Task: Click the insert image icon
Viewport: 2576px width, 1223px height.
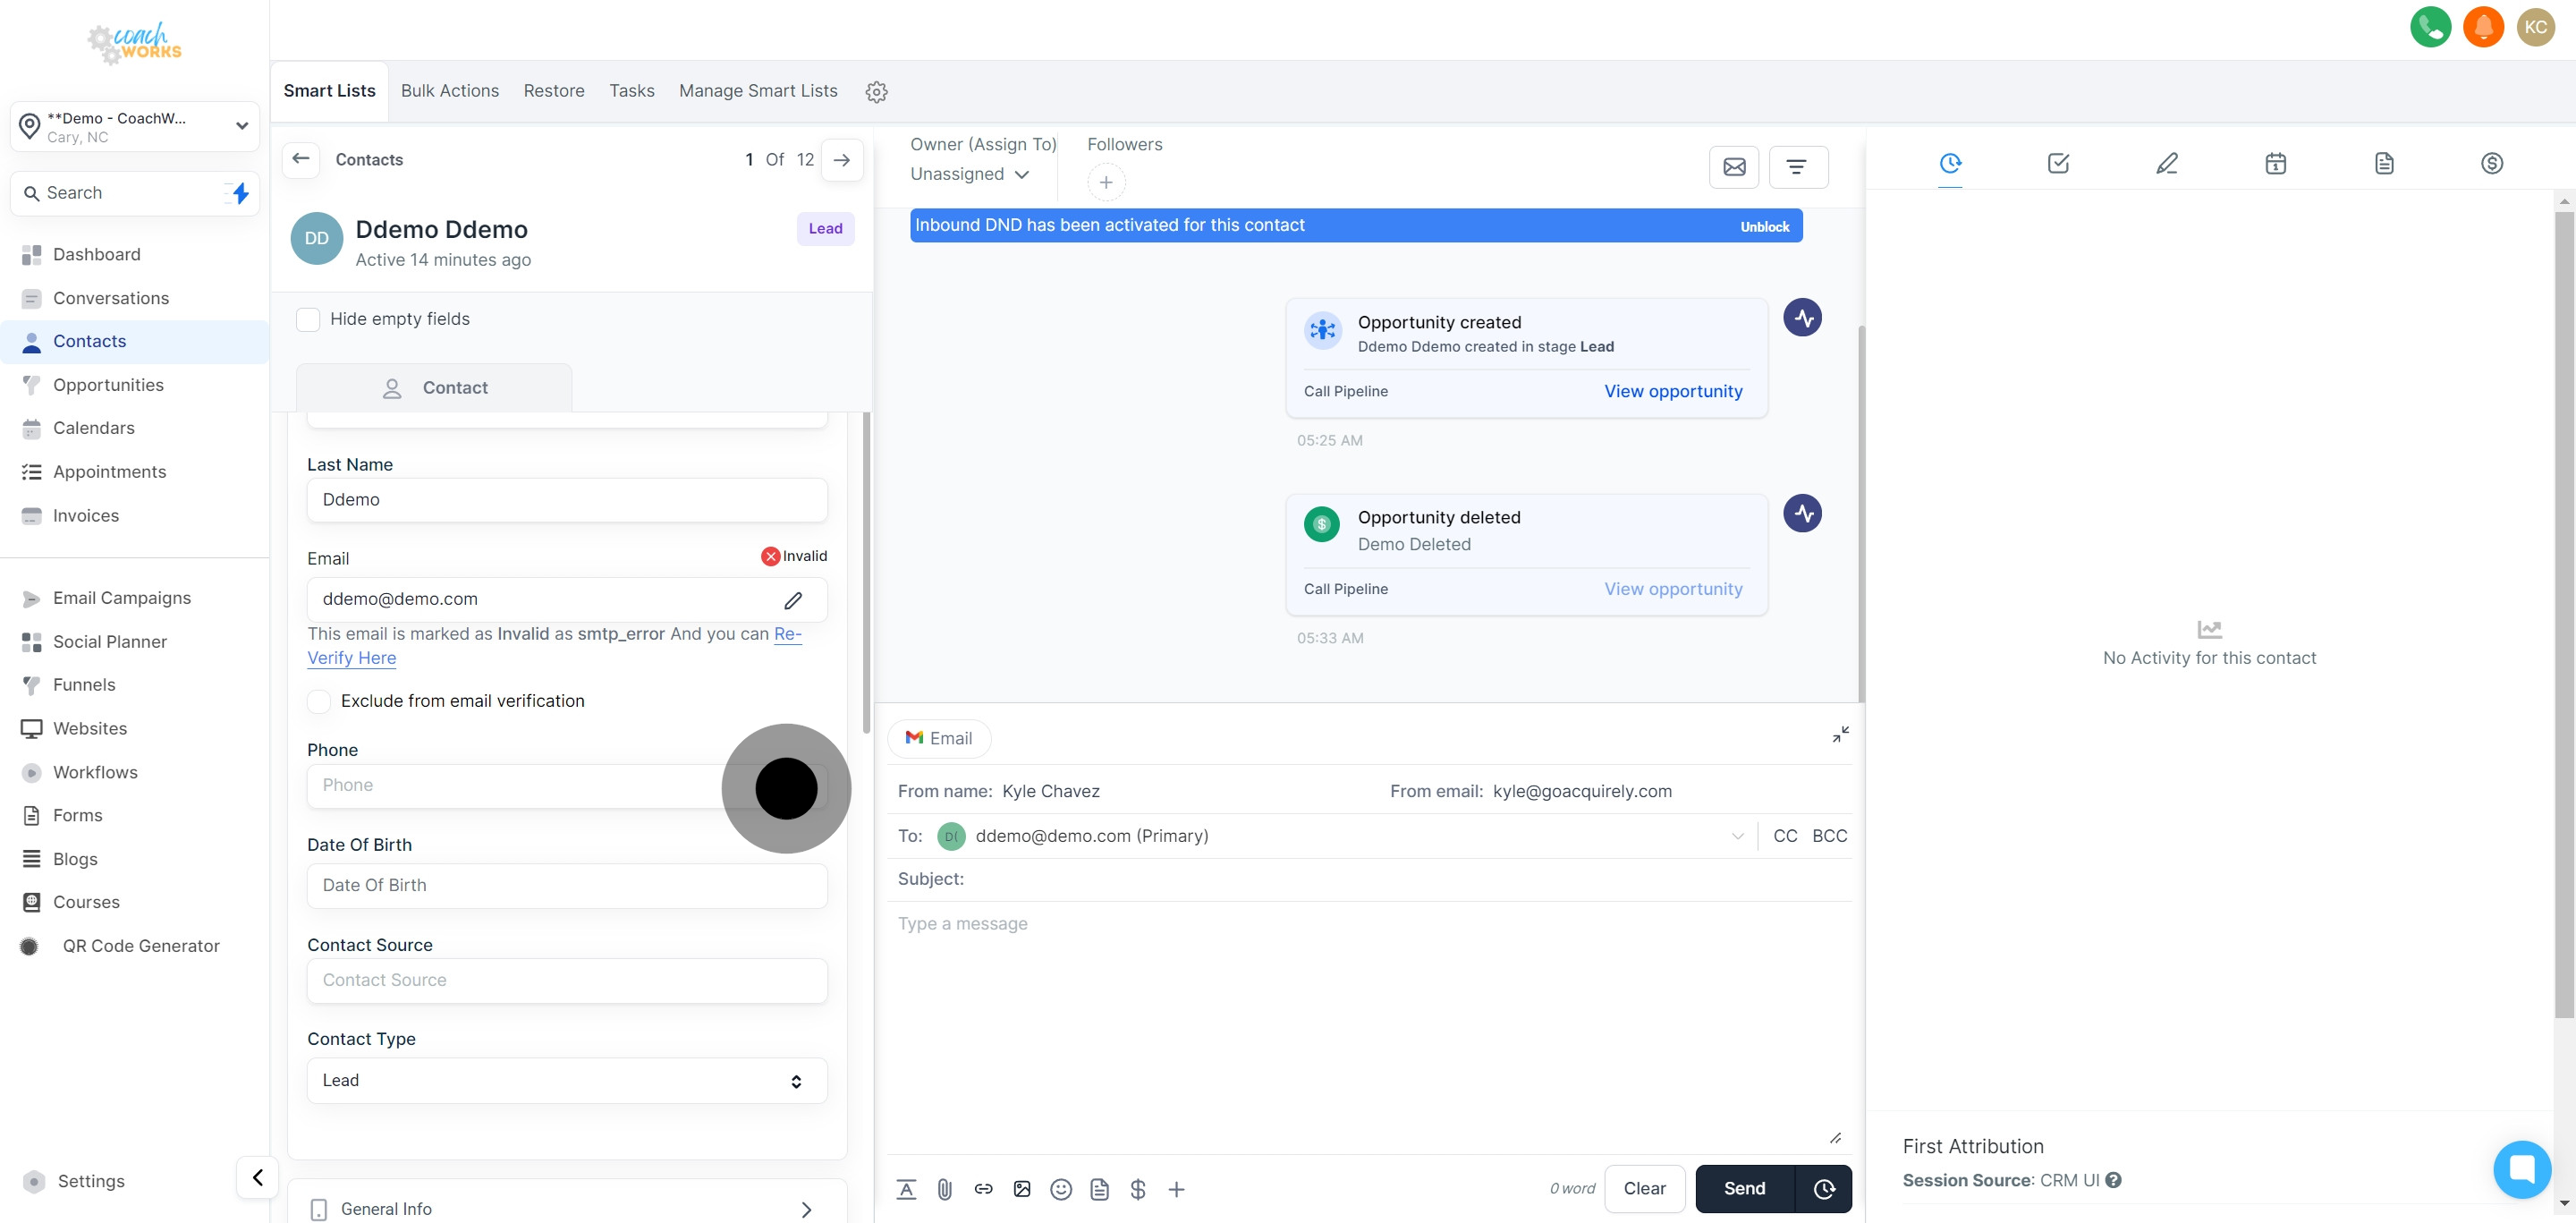Action: point(1022,1189)
